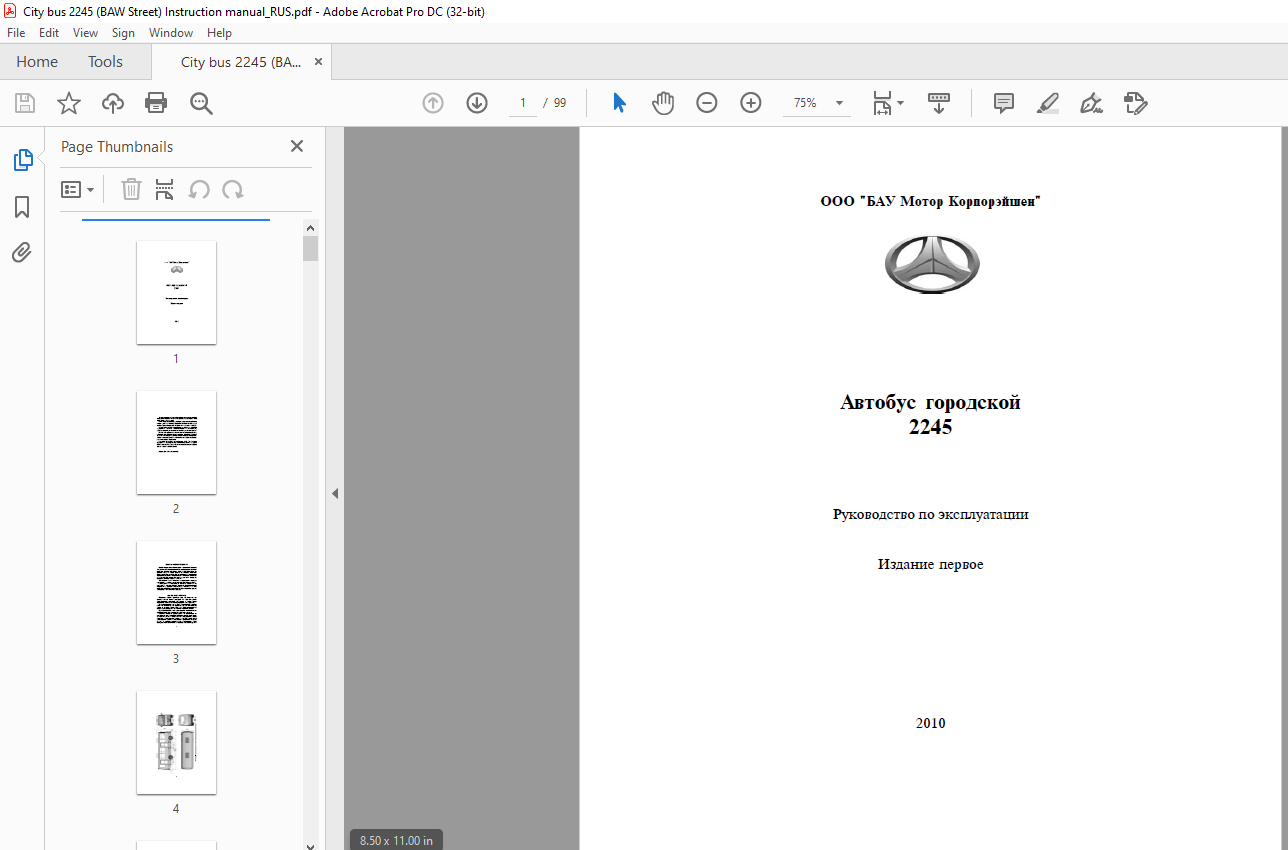
Task: Delete selected page with trash icon
Action: tap(131, 189)
